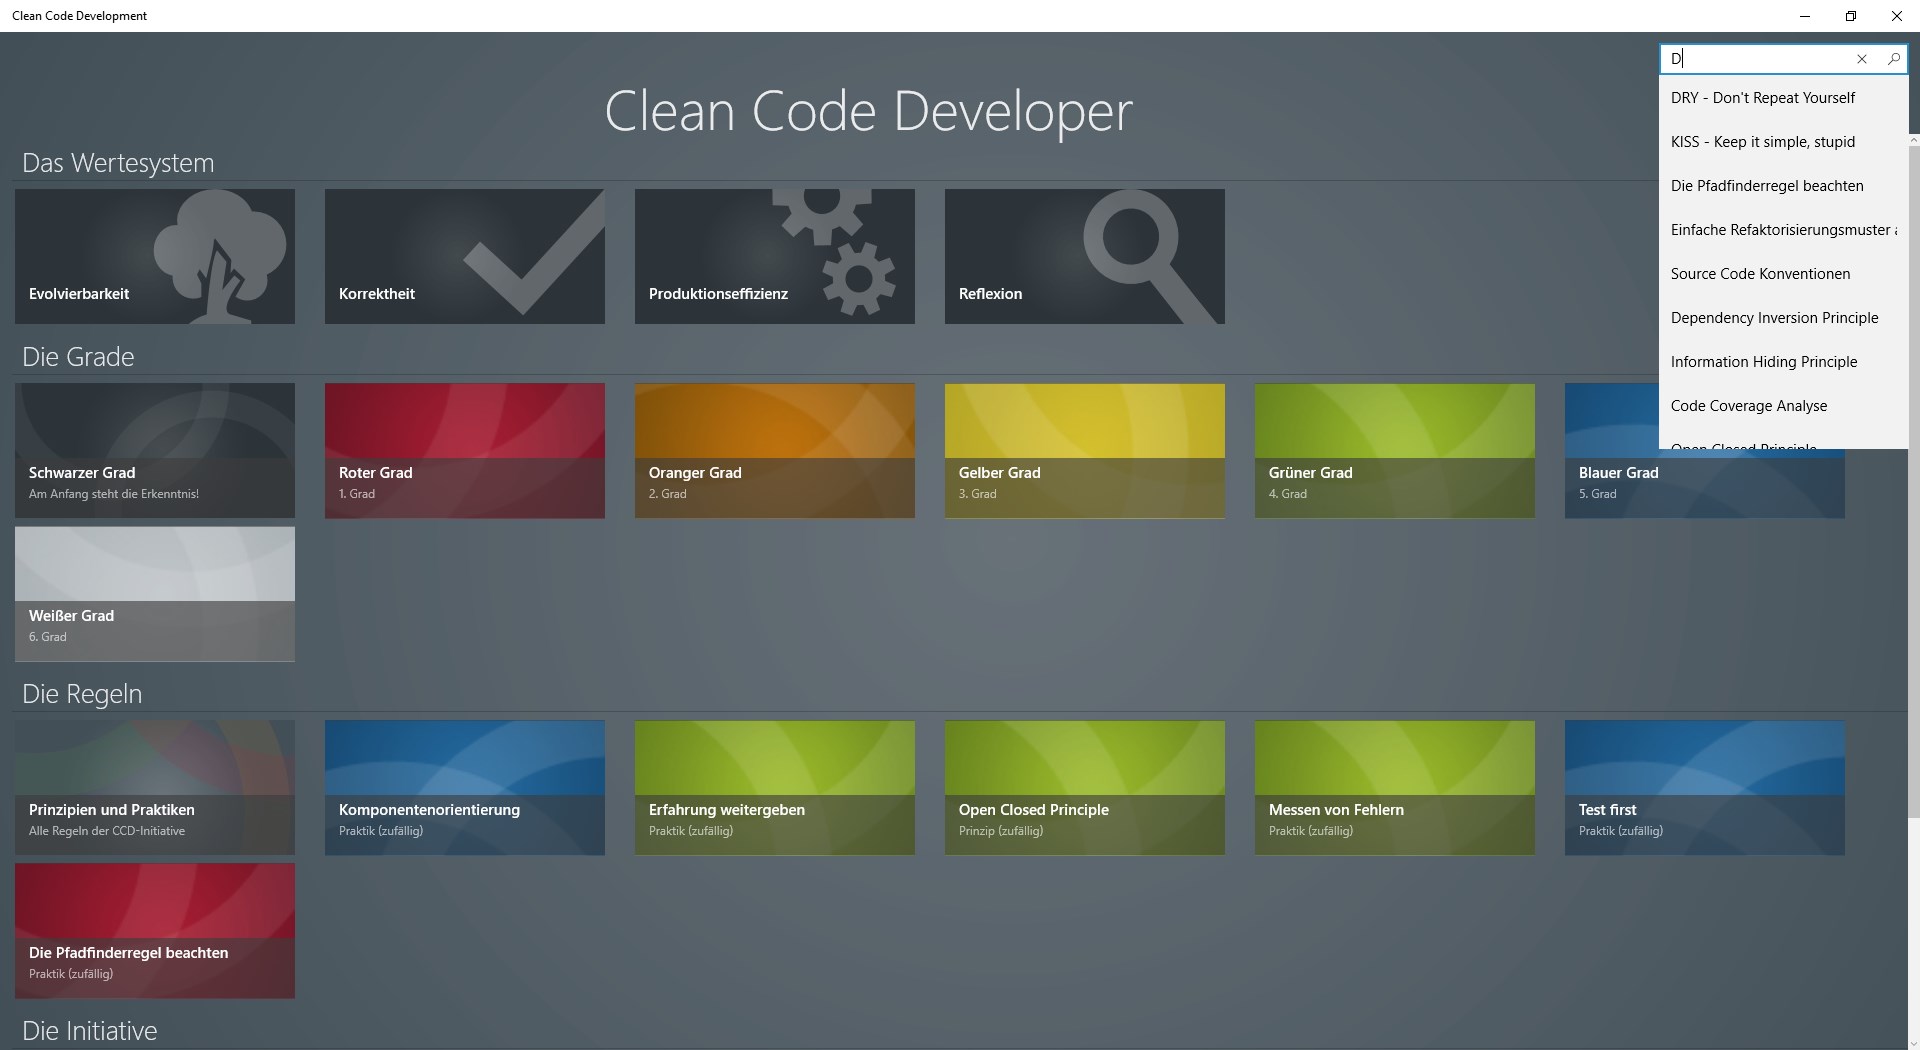
Task: Click the Clean Code Developer page title
Action: click(x=868, y=111)
